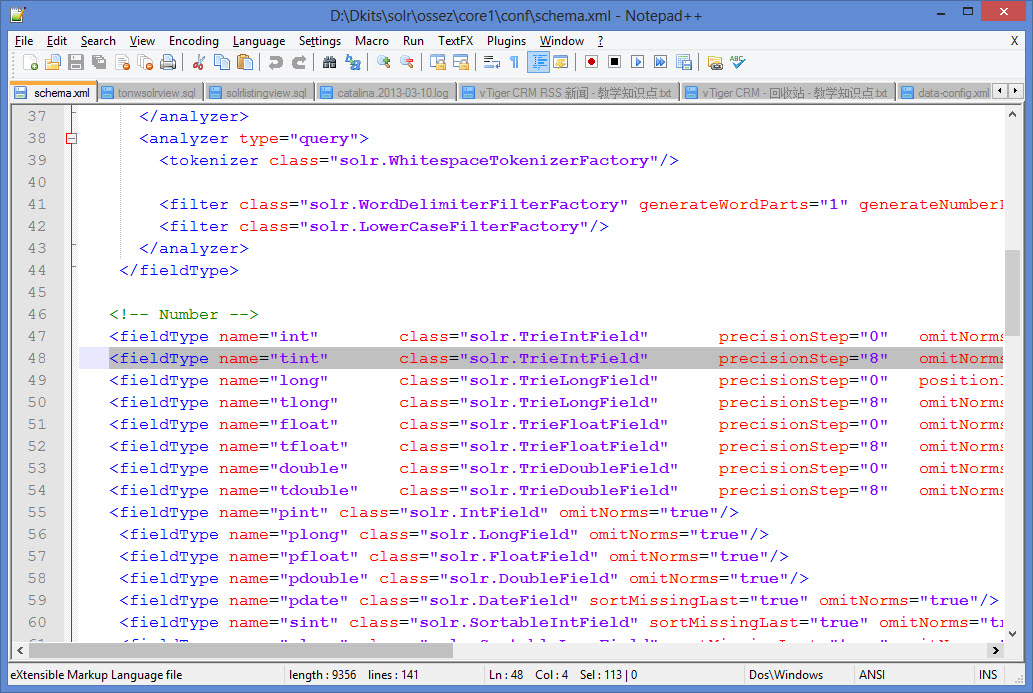Click the horizontal scrollbar left arrow

click(20, 650)
